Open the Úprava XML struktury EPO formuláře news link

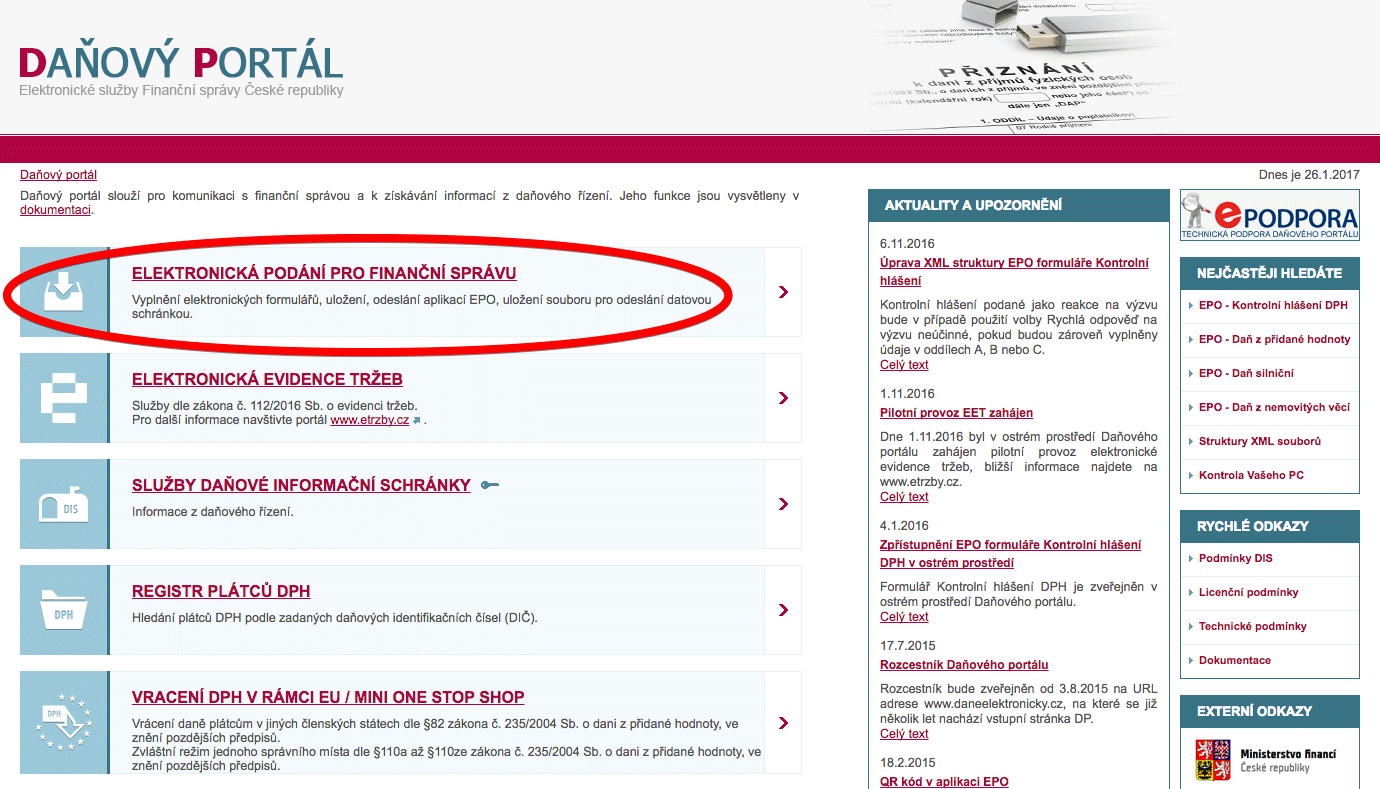coord(1014,272)
